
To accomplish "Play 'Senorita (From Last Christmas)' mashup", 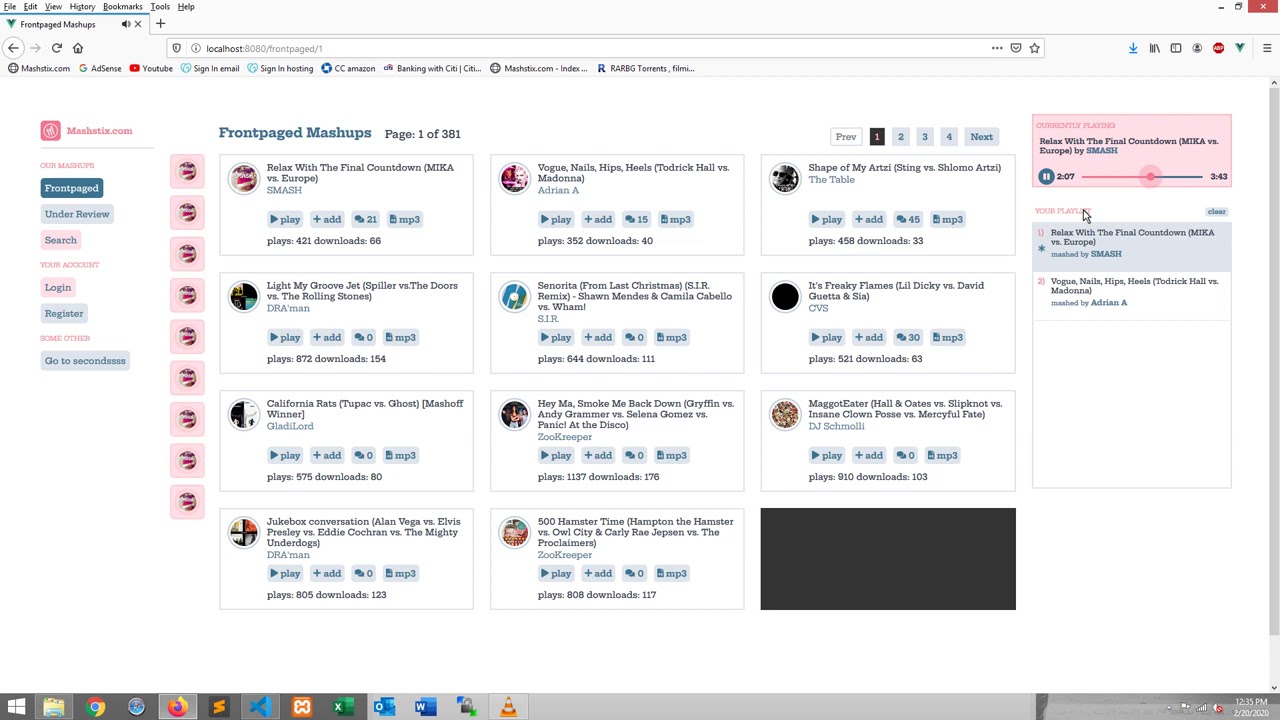I will [556, 338].
